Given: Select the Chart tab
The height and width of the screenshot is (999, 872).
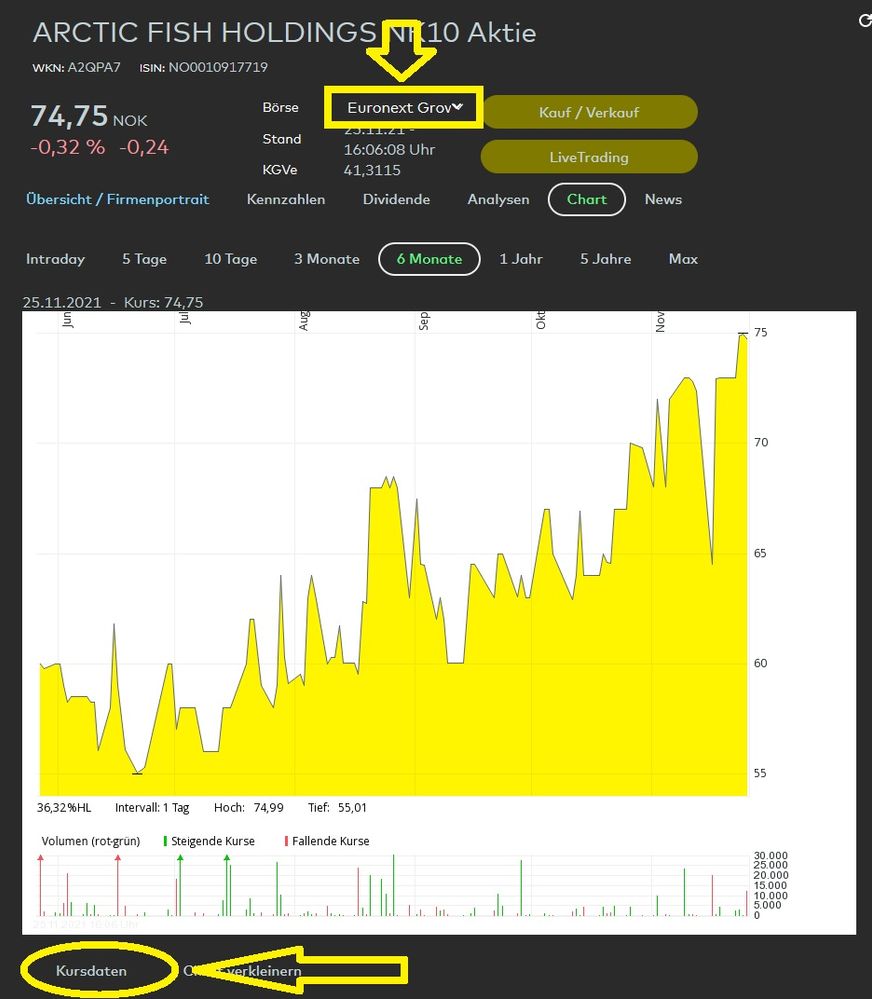Looking at the screenshot, I should [x=586, y=199].
